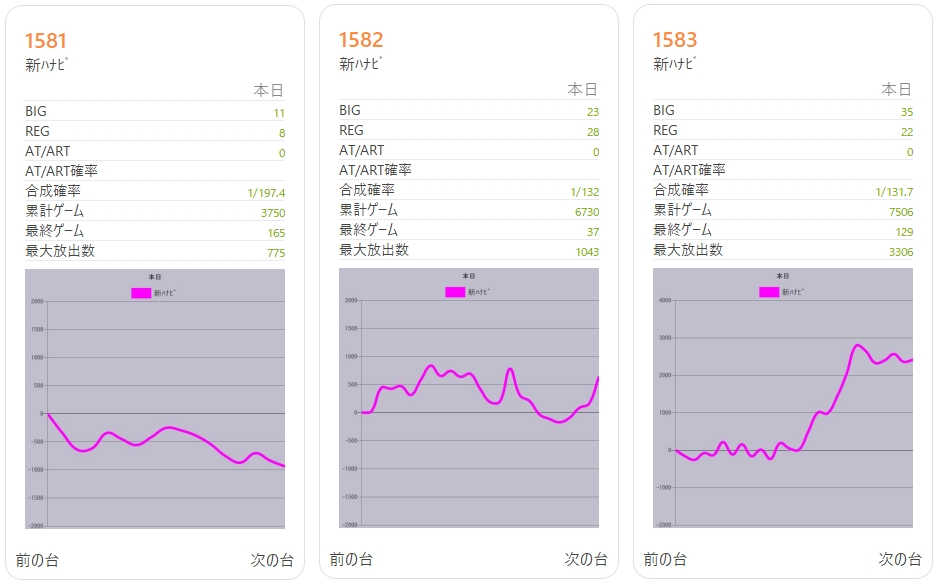Go to 前の台 from machine 1582 card
938x584 pixels.
pos(351,559)
